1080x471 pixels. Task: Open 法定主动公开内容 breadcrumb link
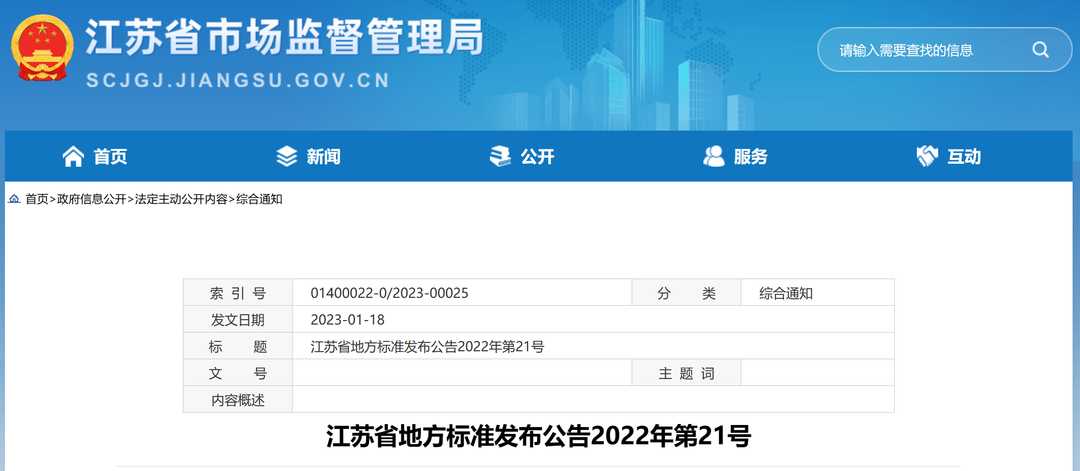coord(180,200)
